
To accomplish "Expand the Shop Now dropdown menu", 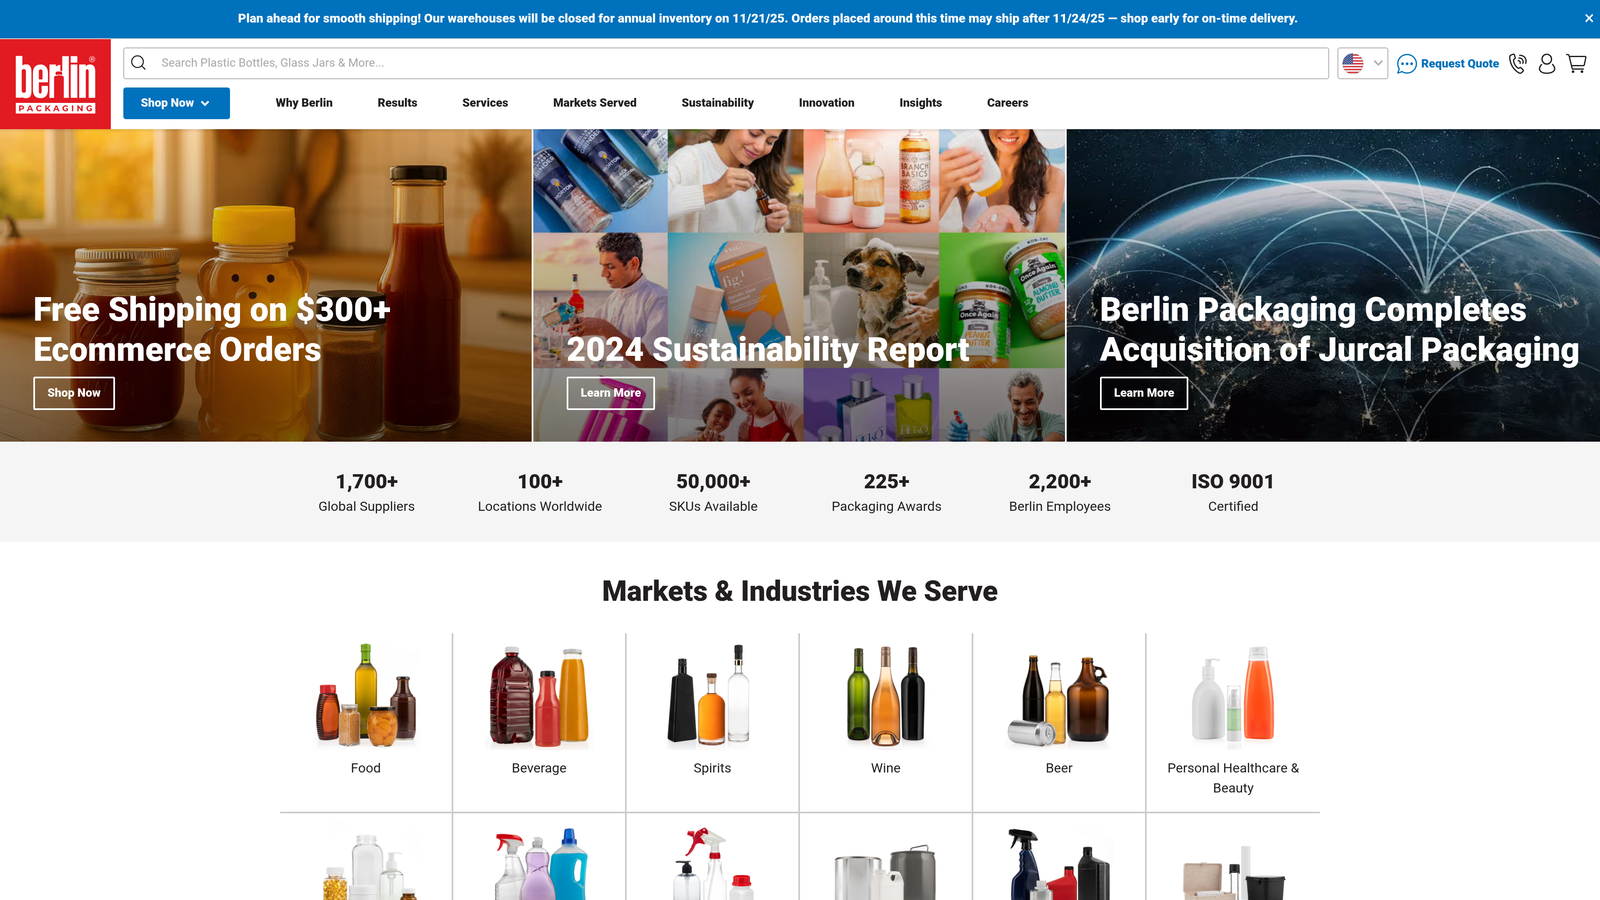I will (176, 103).
